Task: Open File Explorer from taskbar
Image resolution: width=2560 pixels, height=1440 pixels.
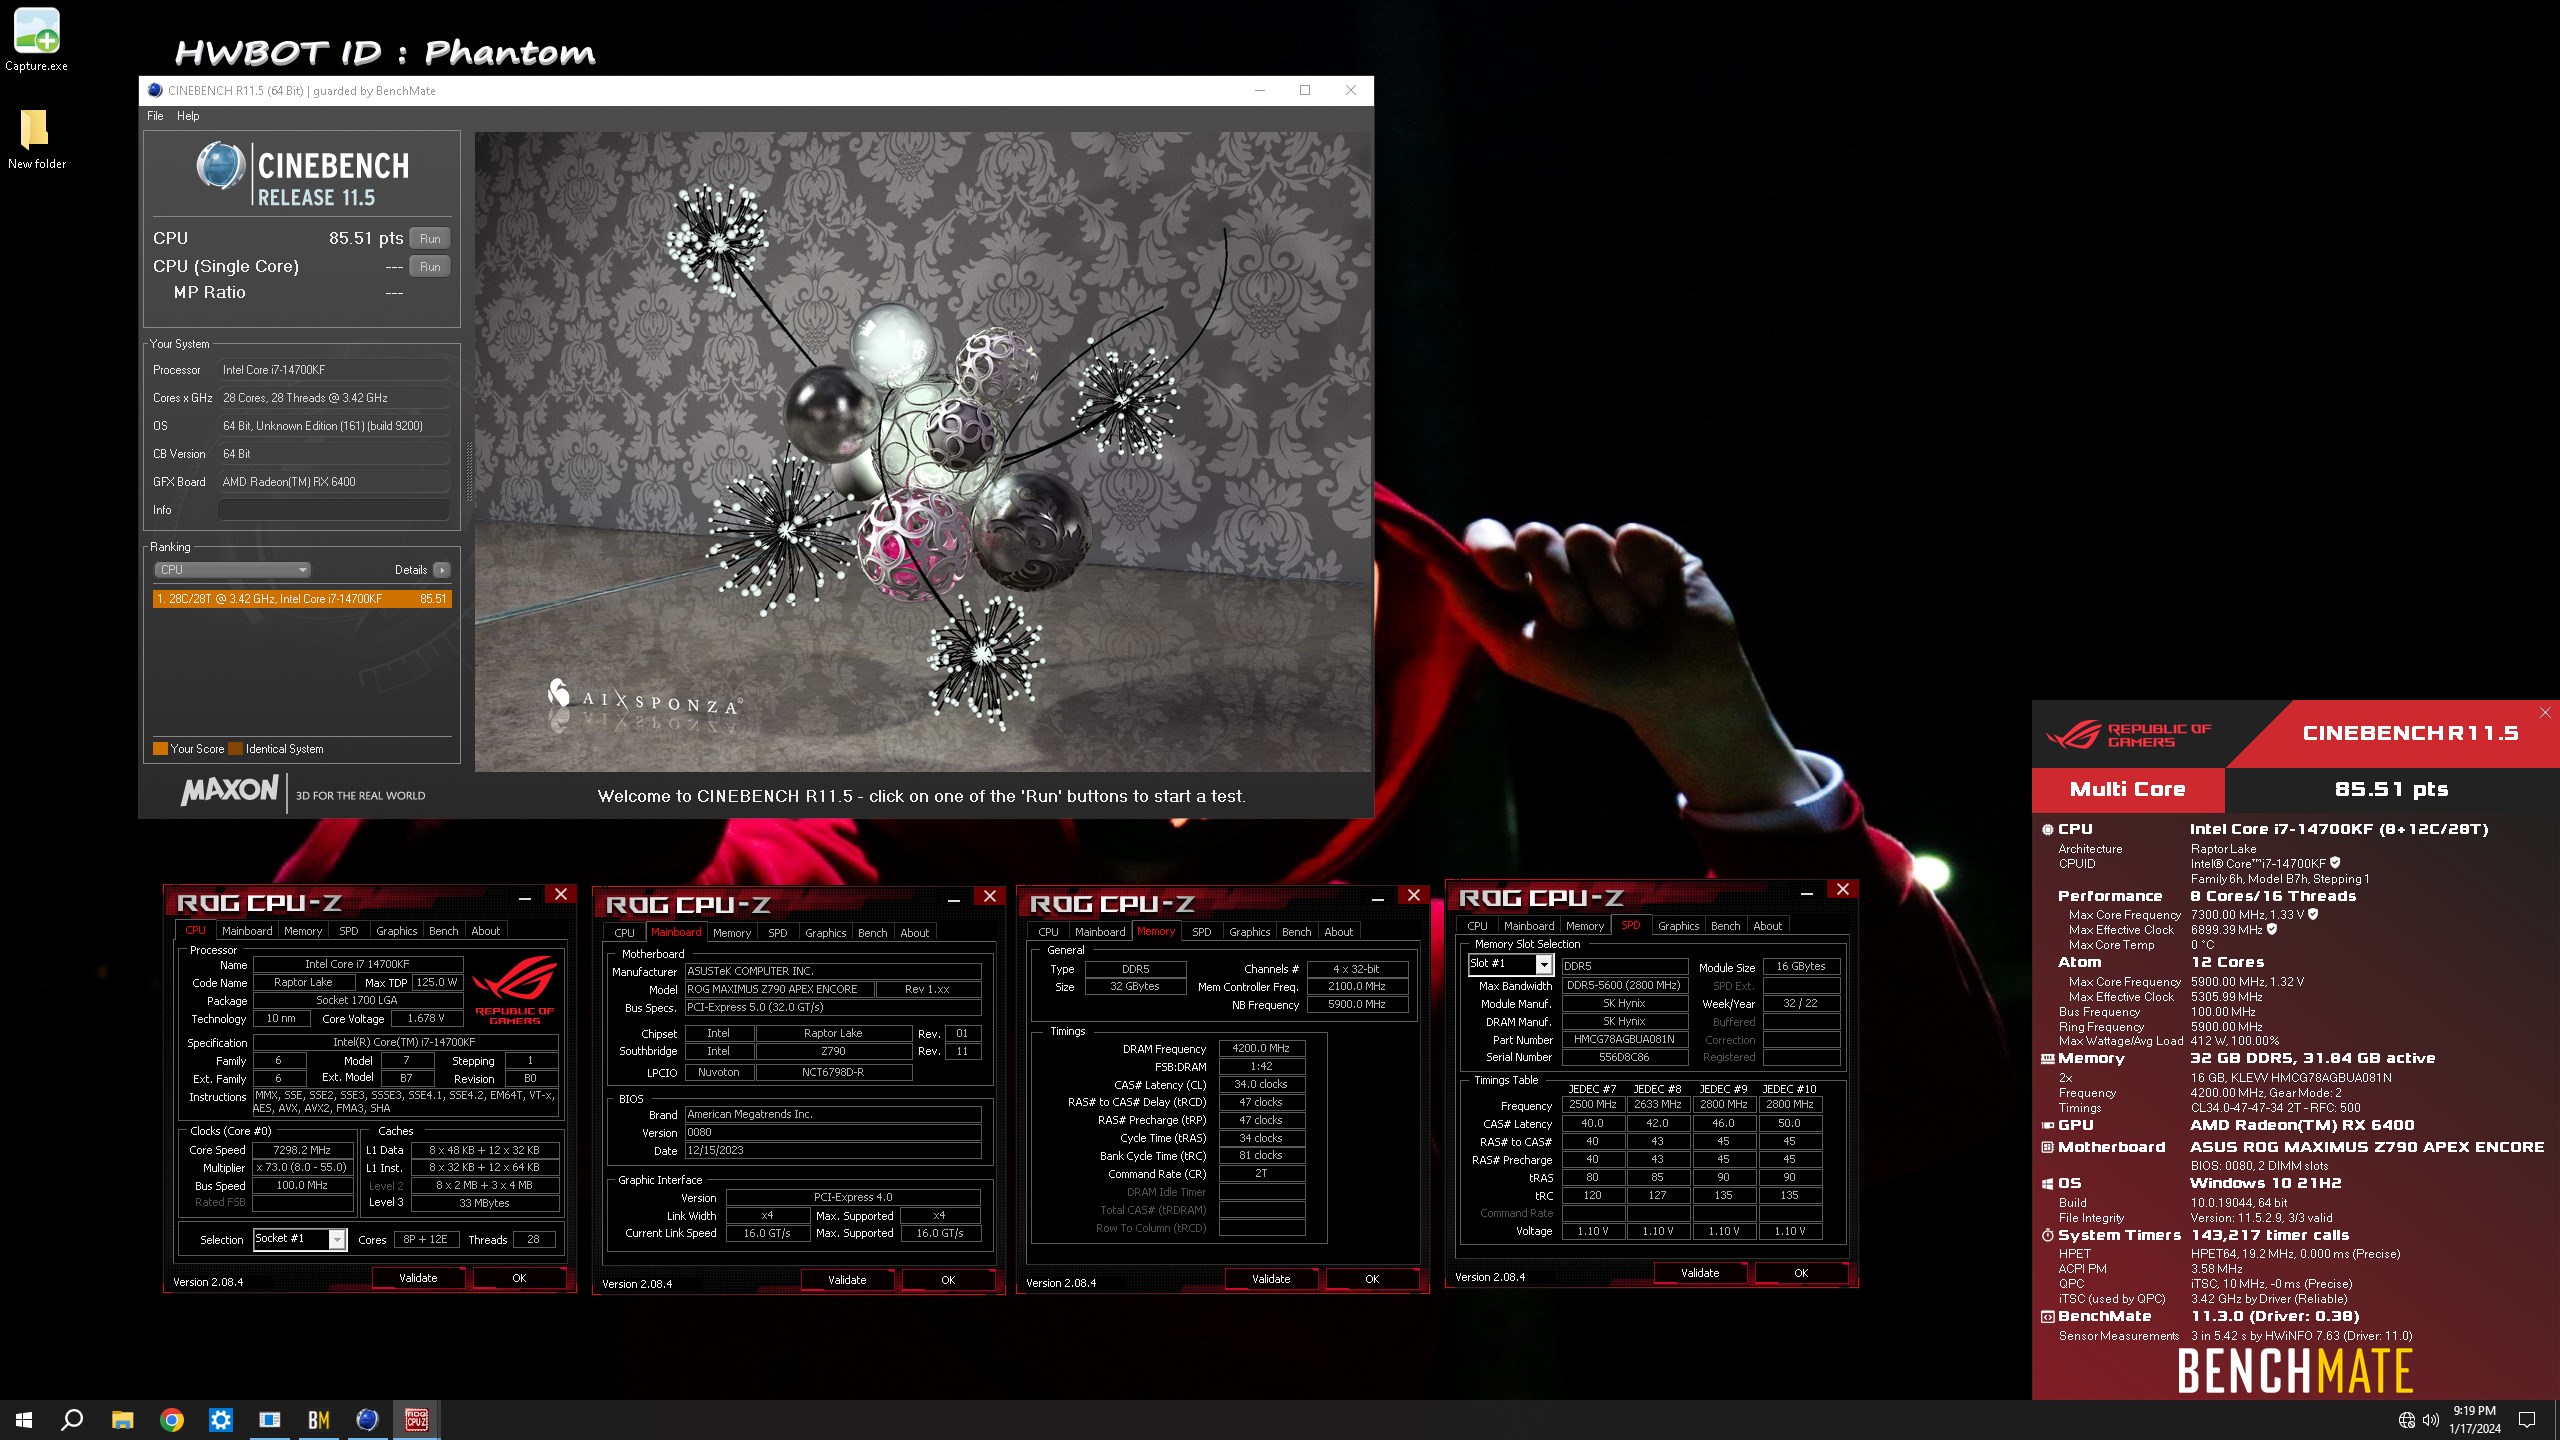Action: [122, 1419]
